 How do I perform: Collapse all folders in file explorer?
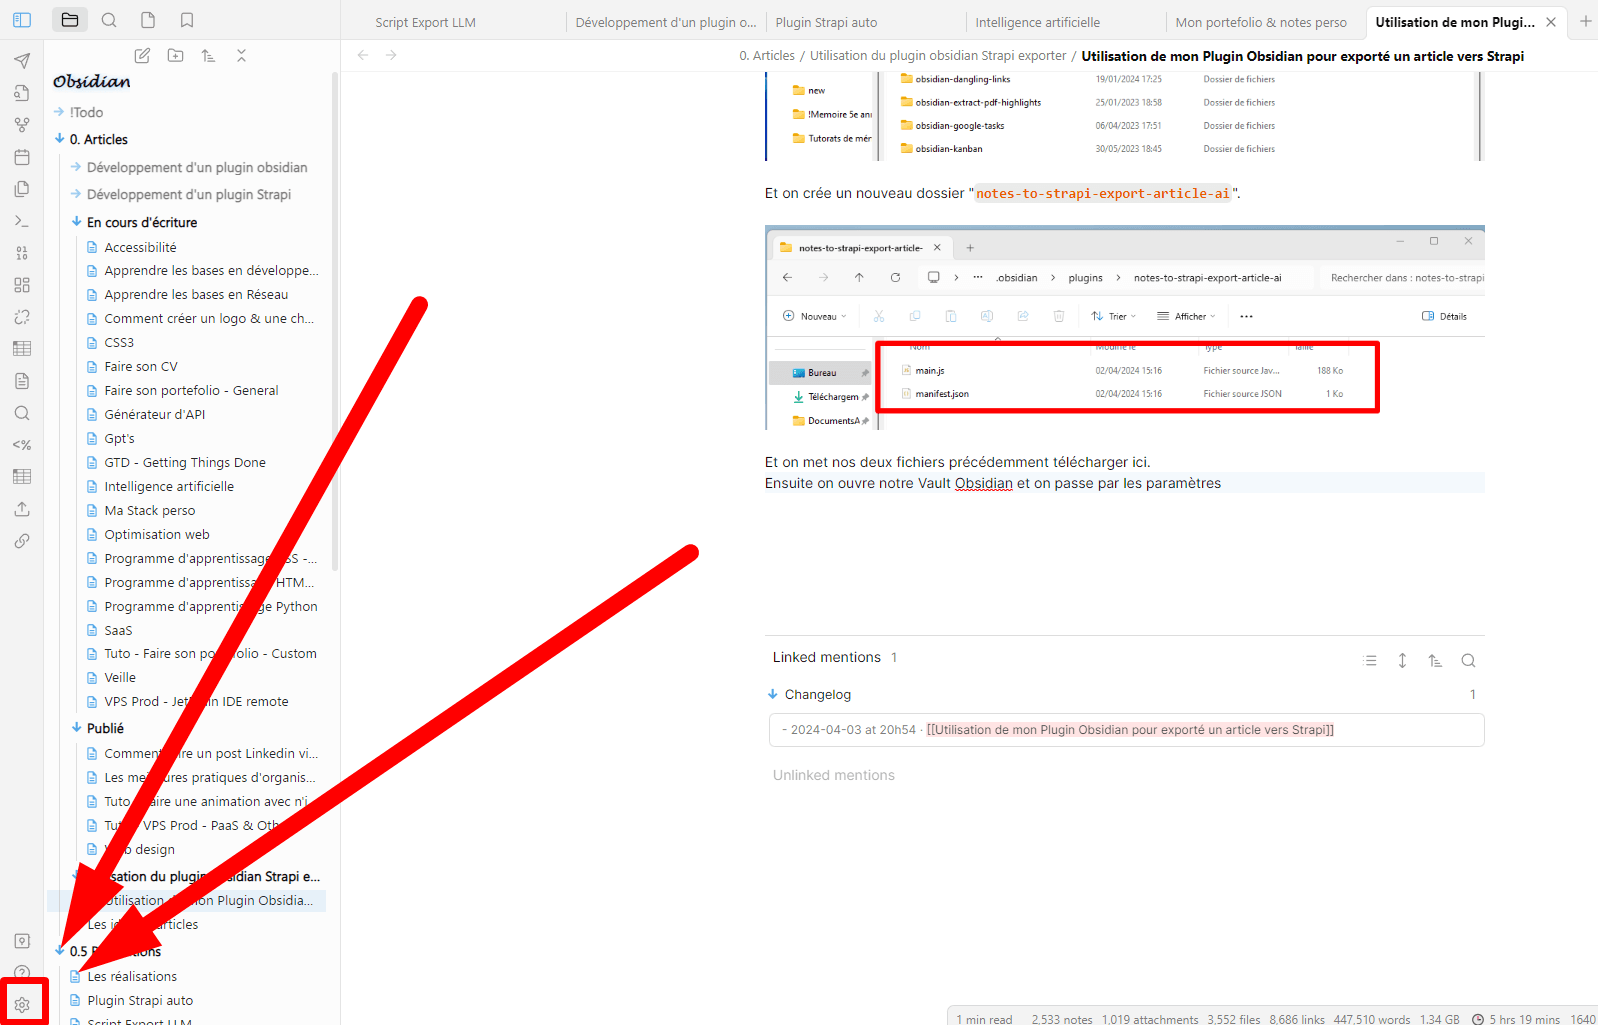pos(241,56)
